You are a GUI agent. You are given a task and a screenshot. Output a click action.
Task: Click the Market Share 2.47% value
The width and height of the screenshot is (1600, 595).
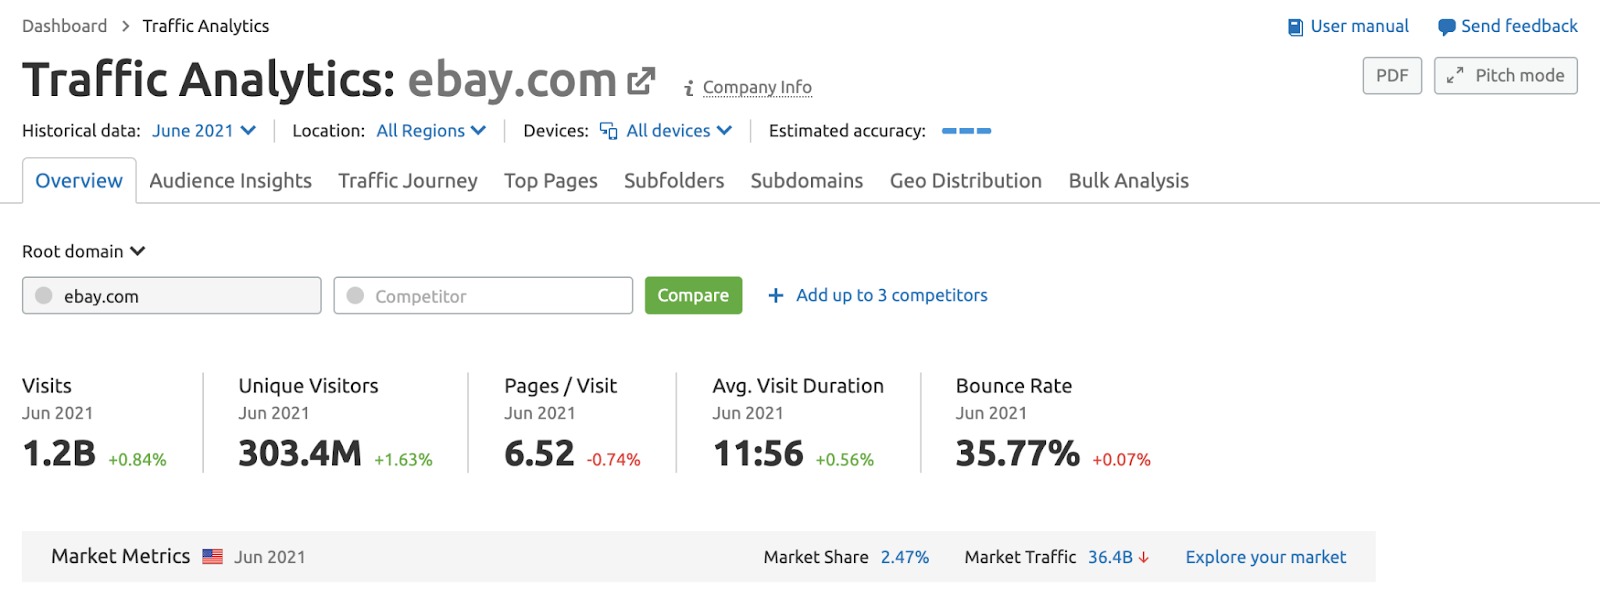(x=904, y=557)
